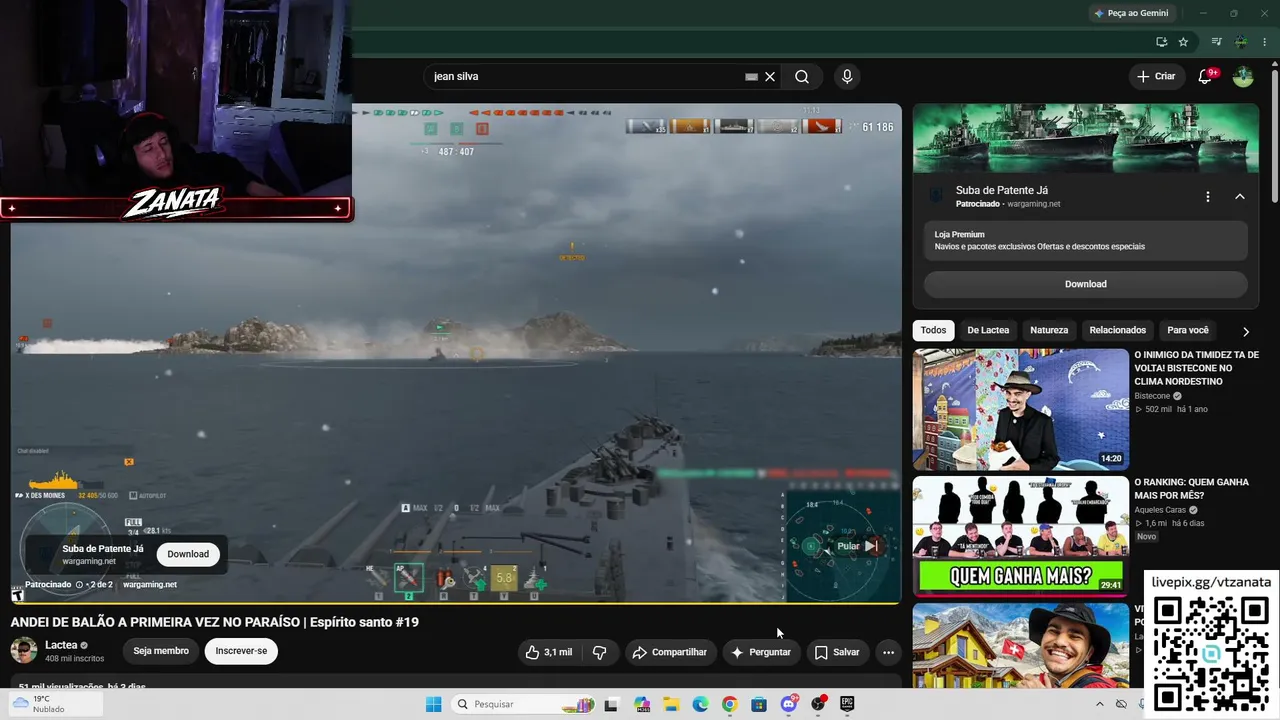The image size is (1280, 720).
Task: Click the ad info icon beside Patrocinado
Action: click(80, 585)
